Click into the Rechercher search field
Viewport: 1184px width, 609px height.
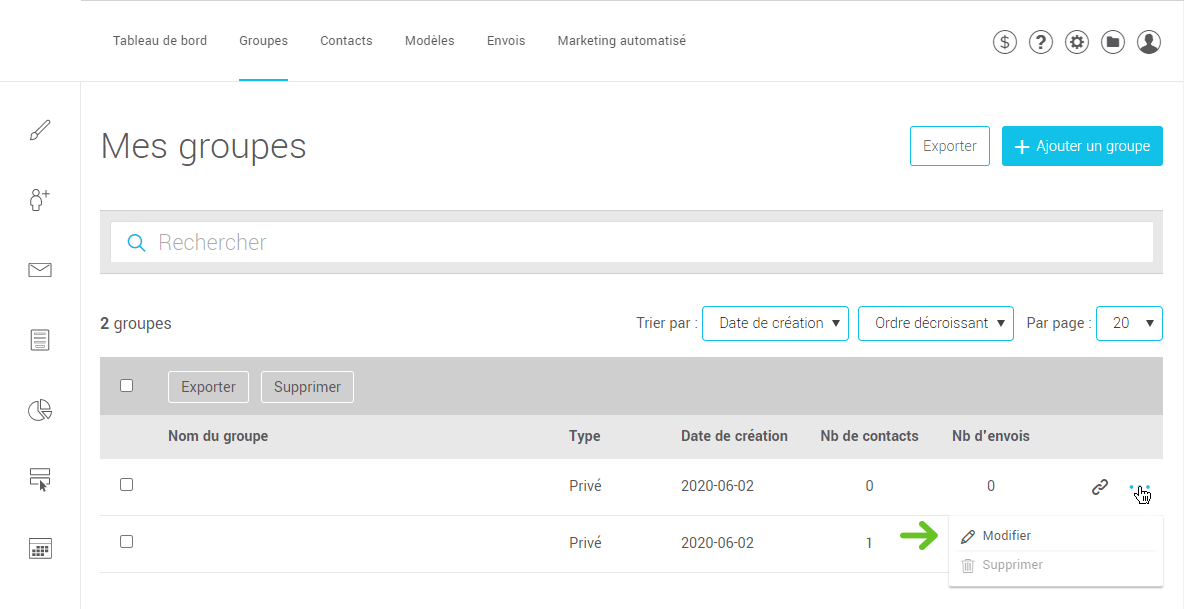(630, 242)
